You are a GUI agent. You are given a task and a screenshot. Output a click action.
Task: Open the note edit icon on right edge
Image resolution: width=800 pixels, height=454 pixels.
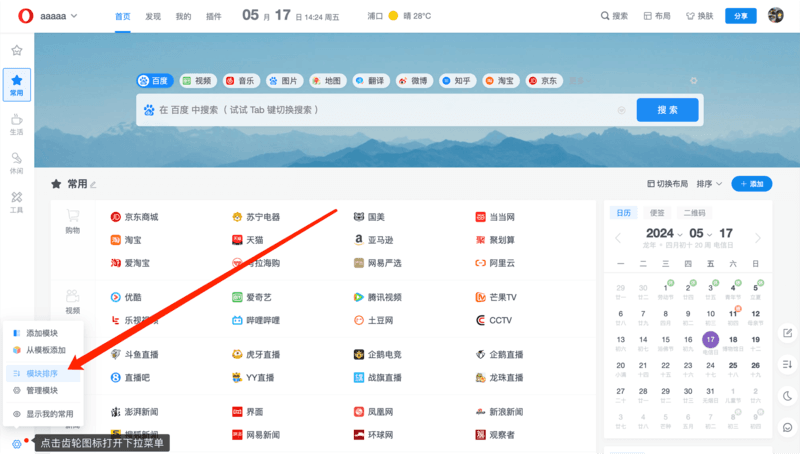(788, 333)
